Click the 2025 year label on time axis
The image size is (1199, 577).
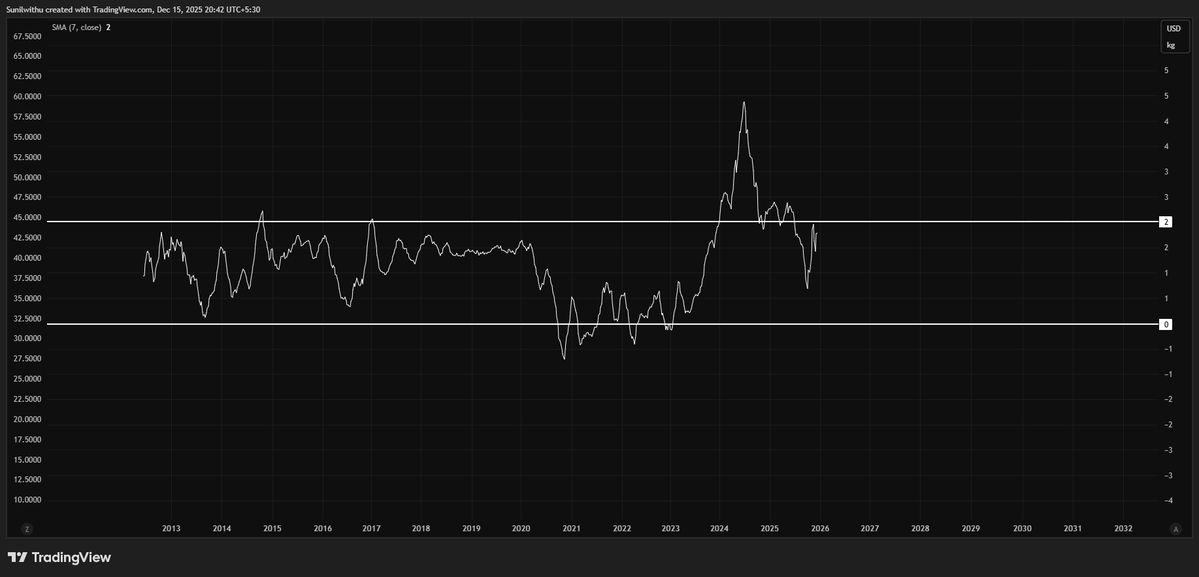770,528
